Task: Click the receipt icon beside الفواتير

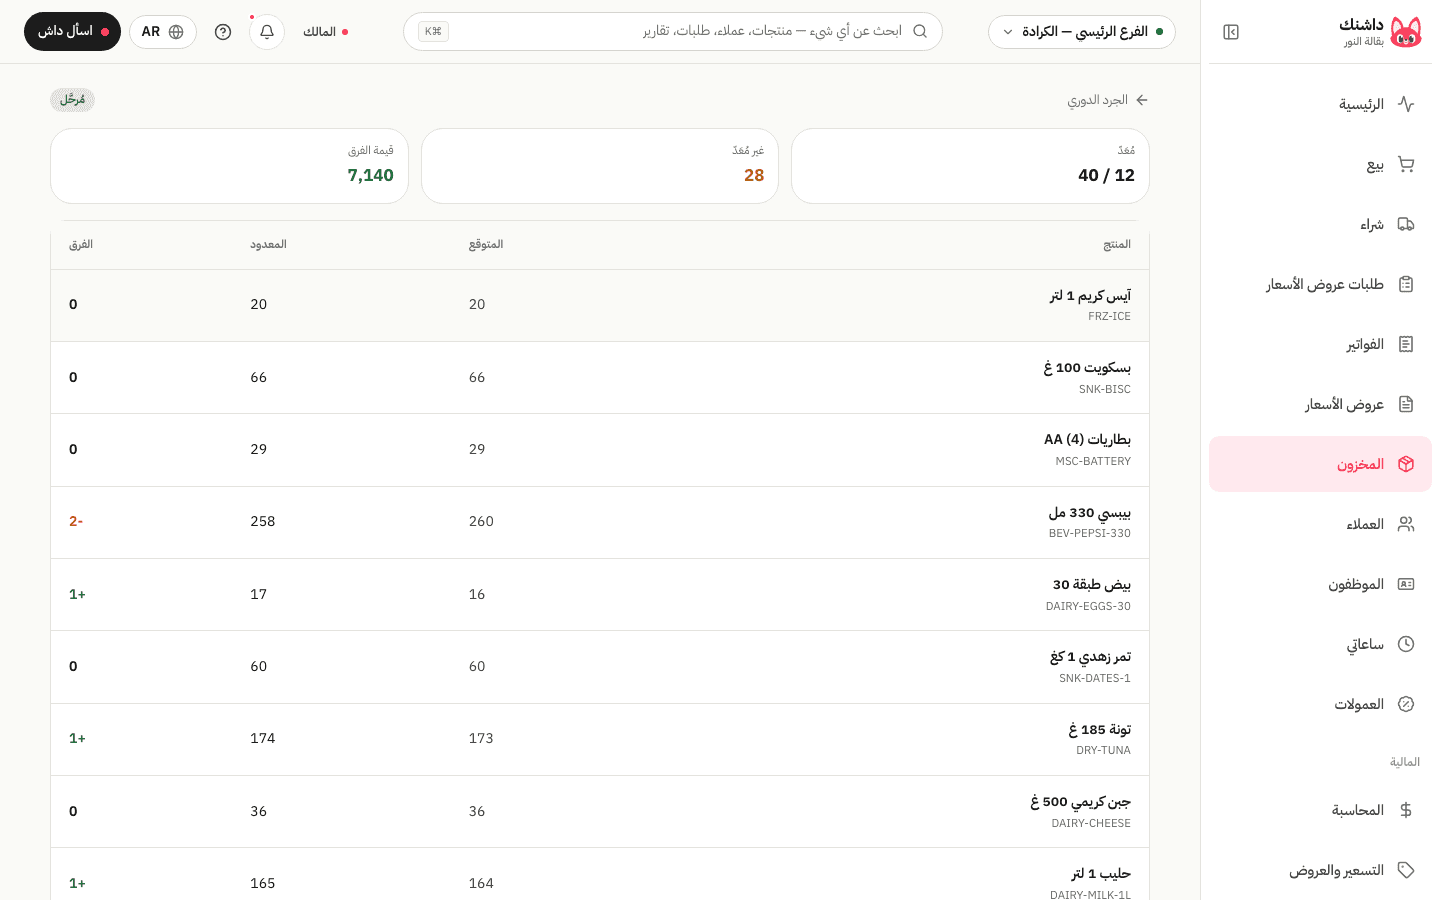Action: [x=1406, y=344]
